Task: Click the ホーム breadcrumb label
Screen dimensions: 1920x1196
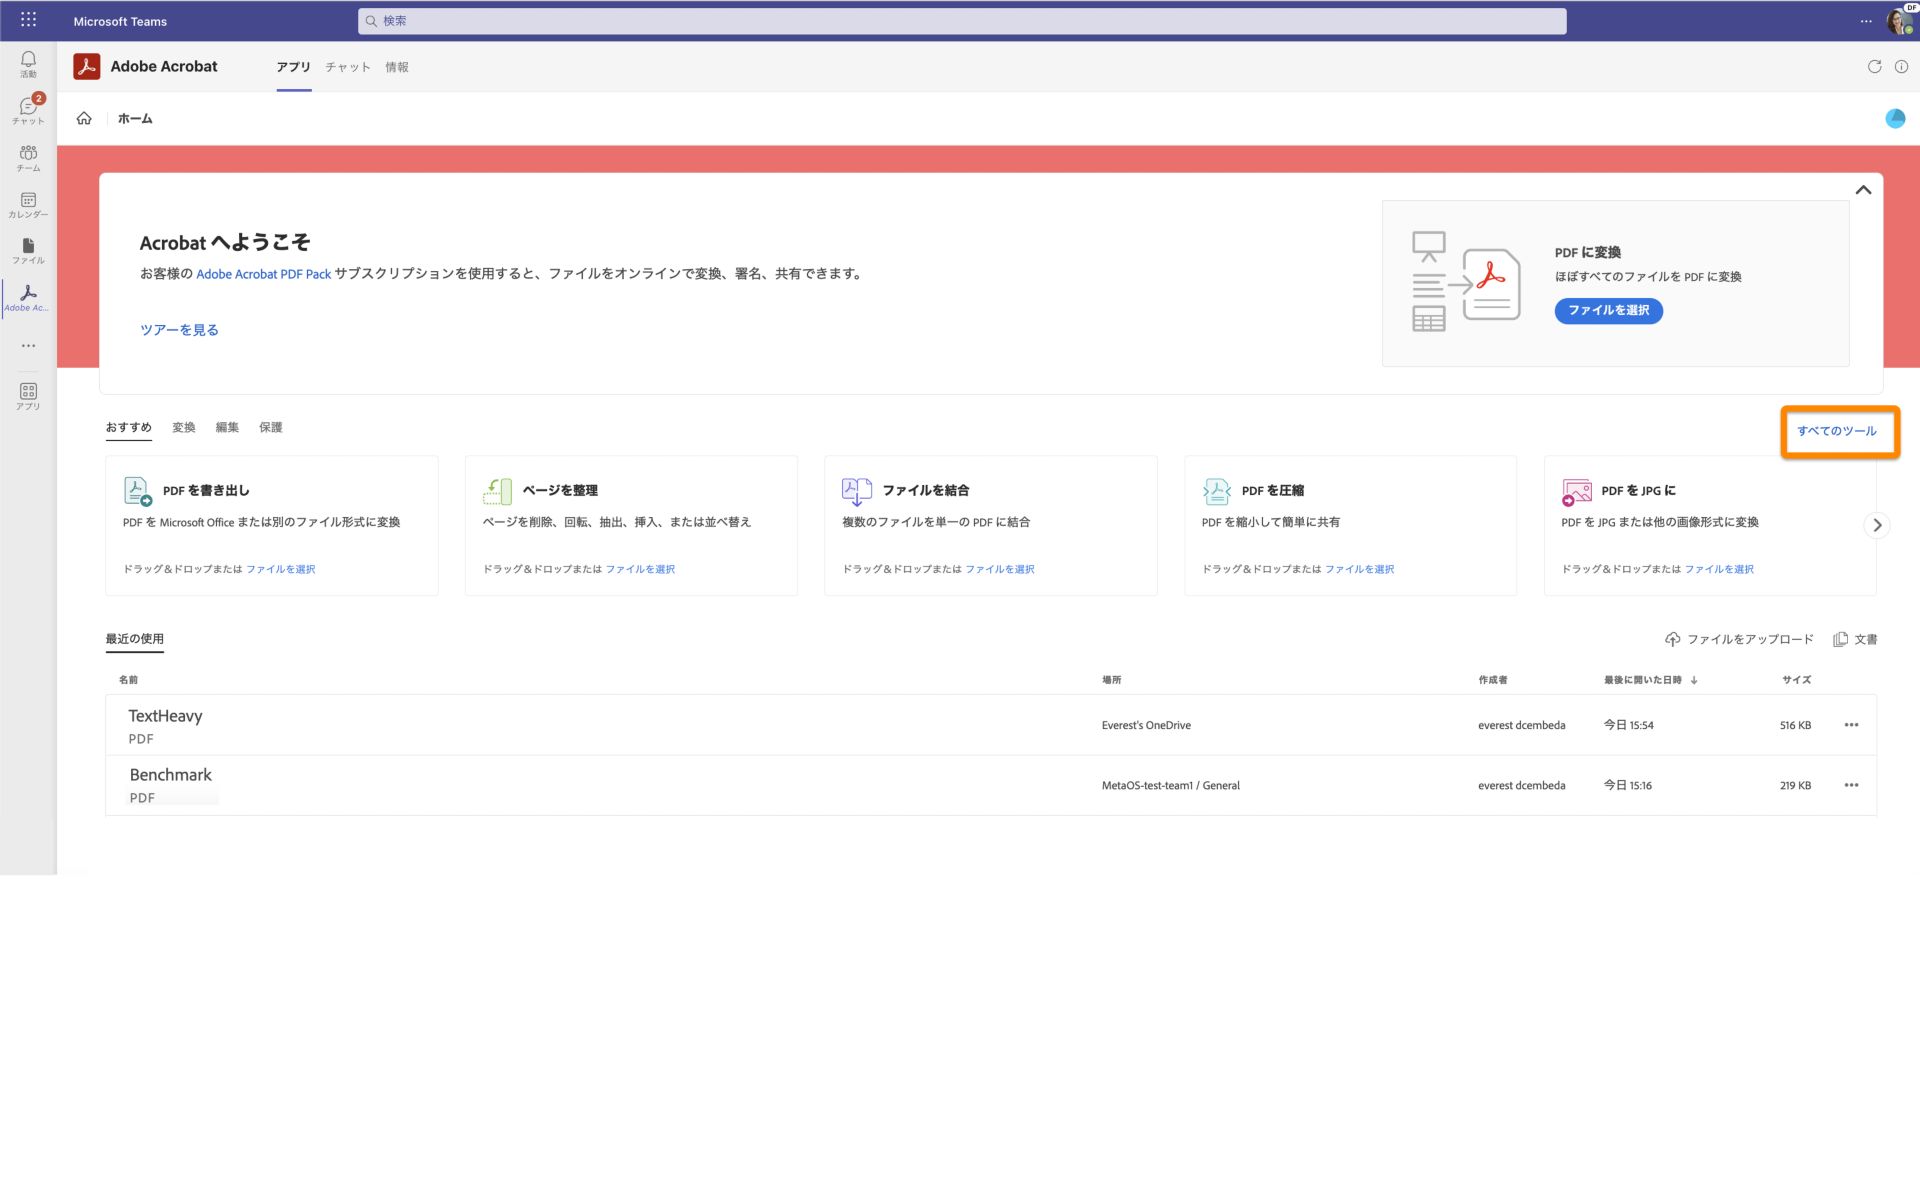Action: click(135, 118)
